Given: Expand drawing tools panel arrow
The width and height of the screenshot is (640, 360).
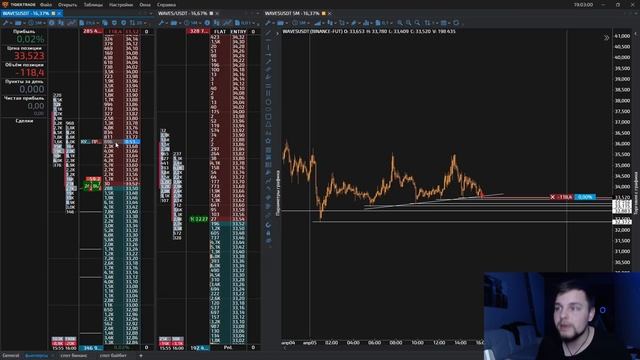Looking at the screenshot, I should (x=277, y=33).
